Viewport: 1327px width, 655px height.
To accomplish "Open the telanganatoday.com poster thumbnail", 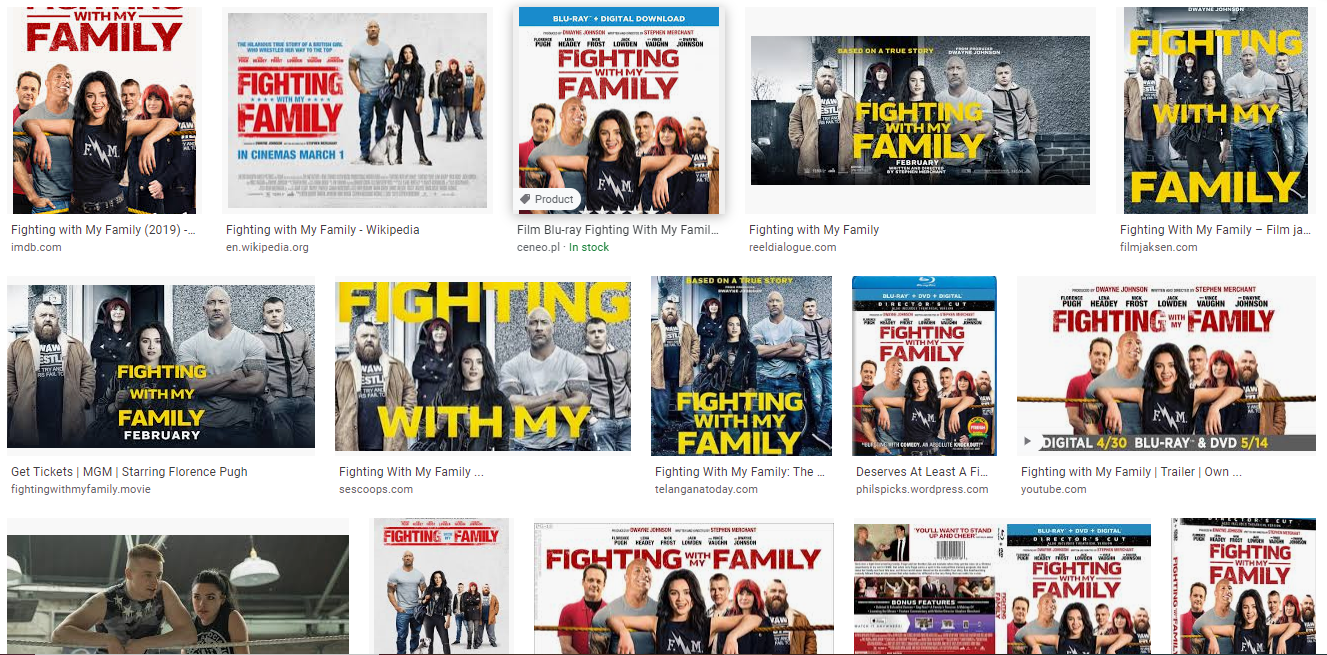I will (x=741, y=366).
